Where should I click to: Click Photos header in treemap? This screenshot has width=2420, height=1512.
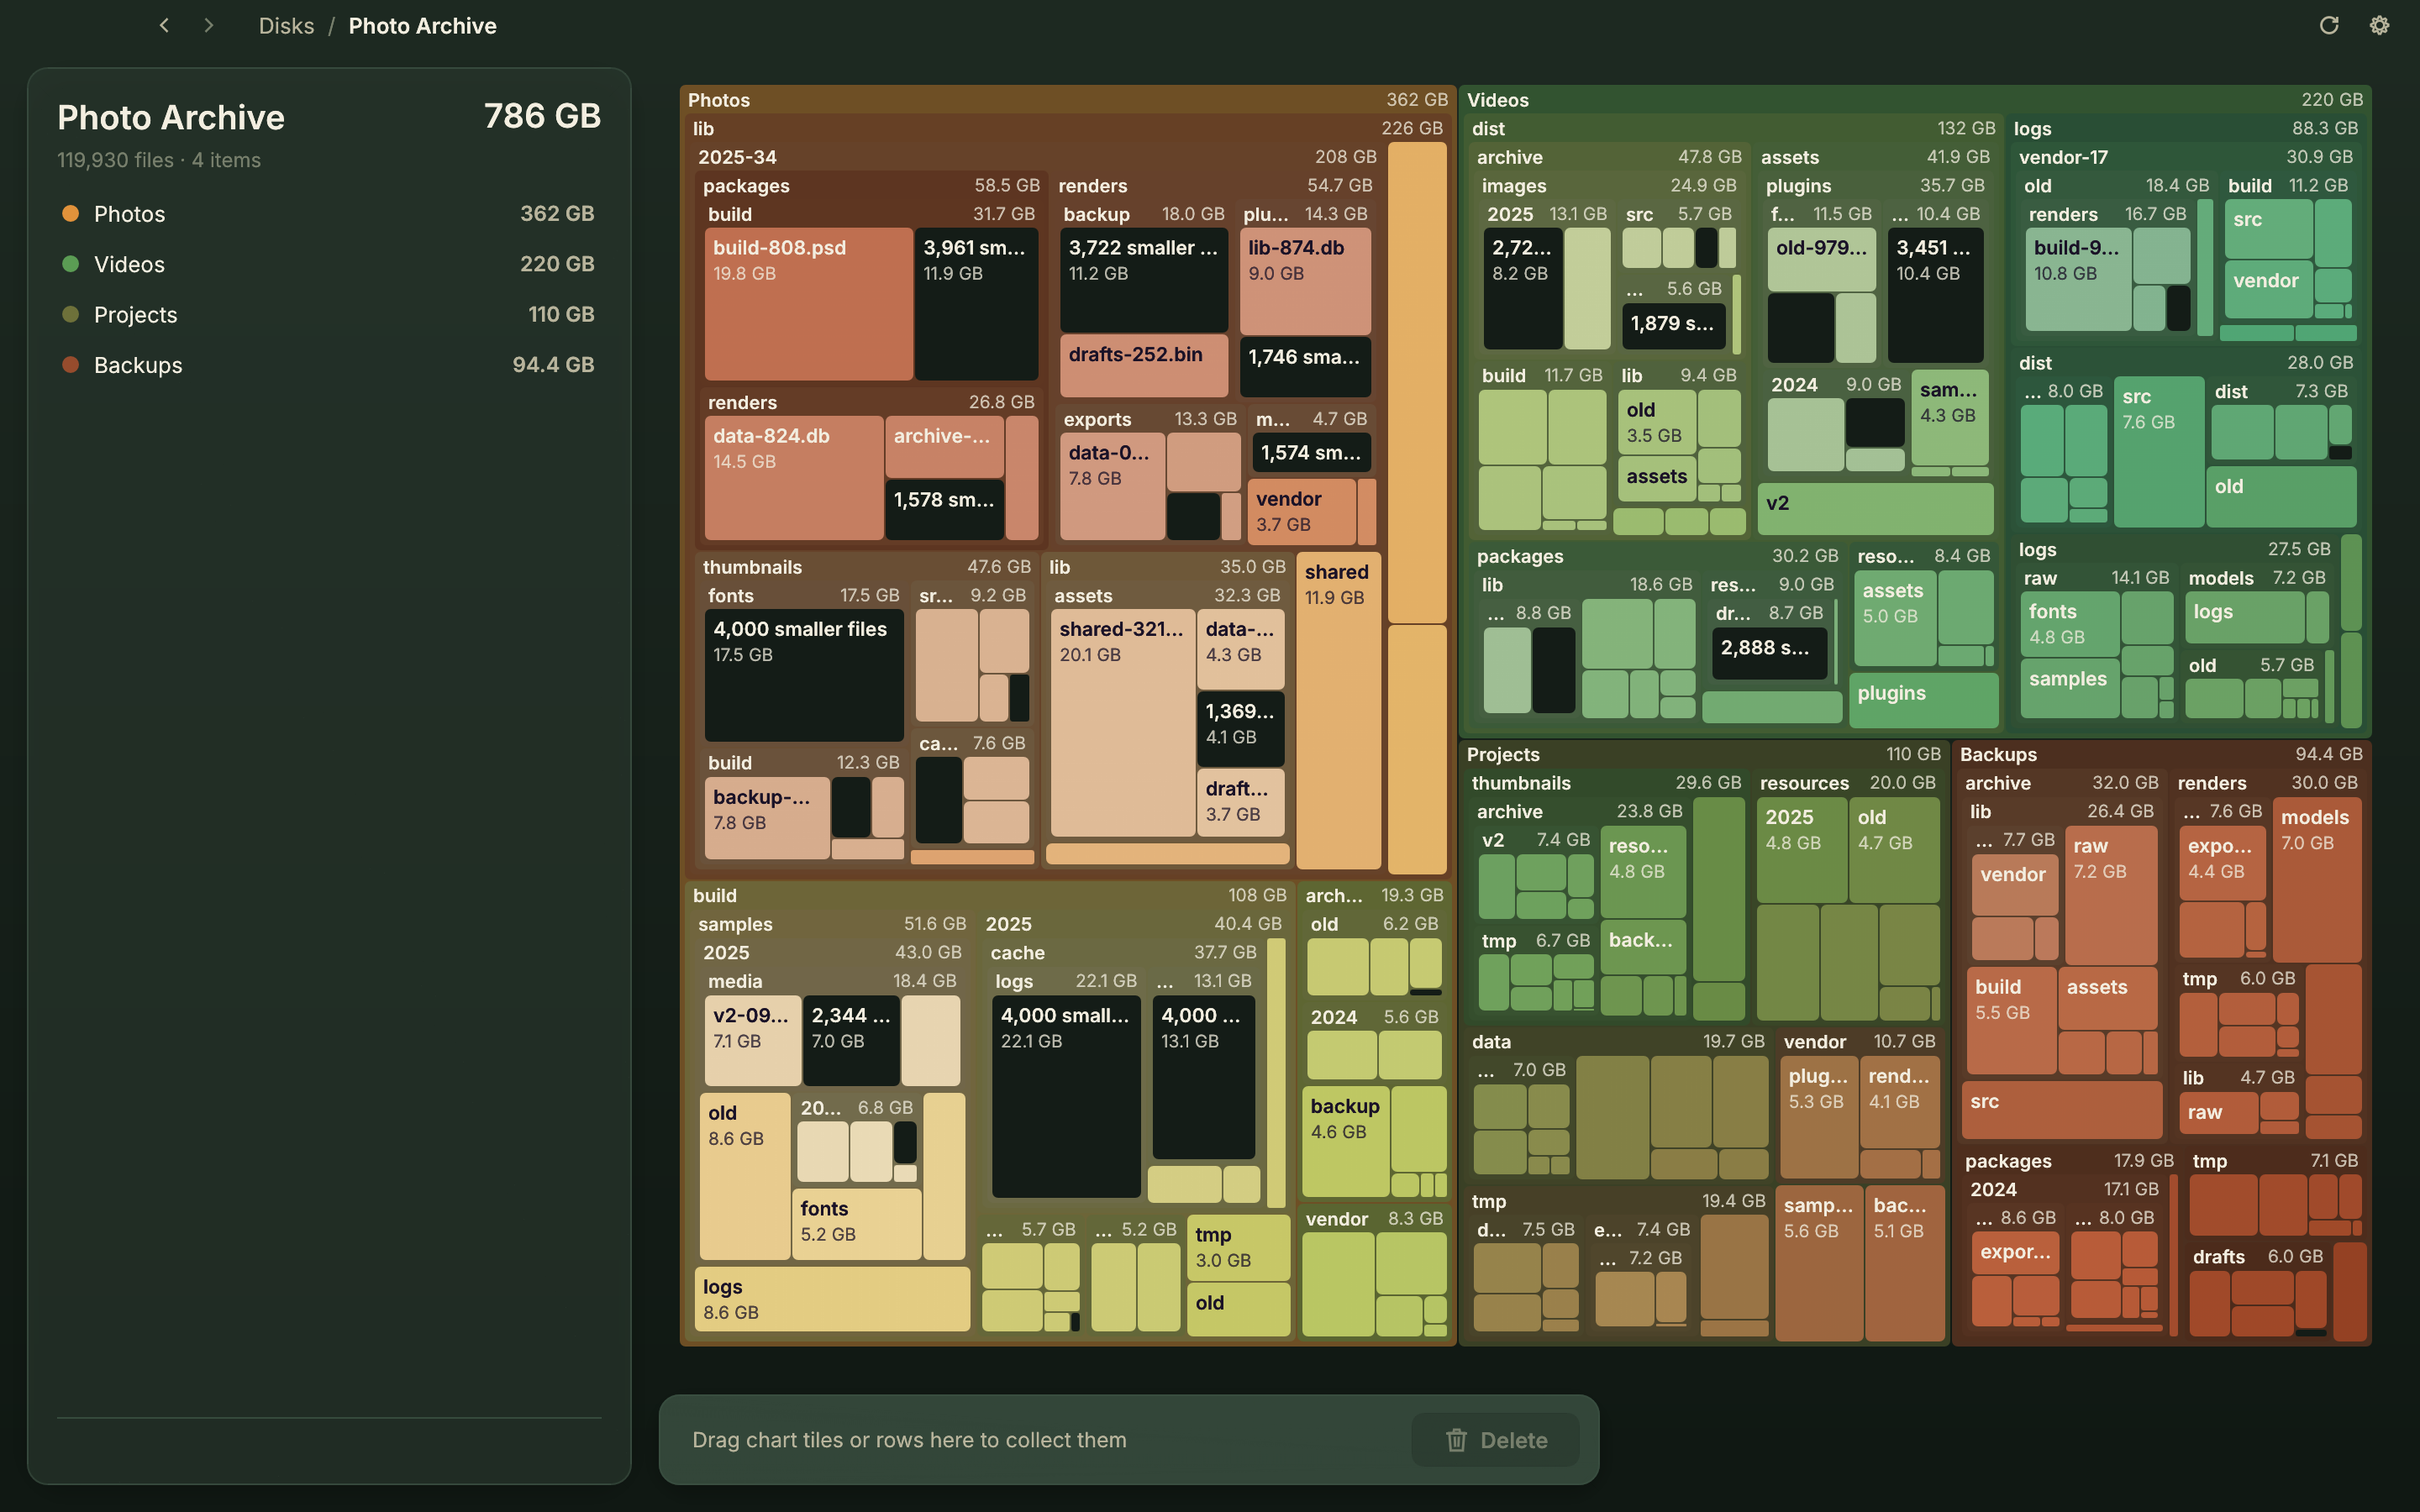pos(1067,100)
